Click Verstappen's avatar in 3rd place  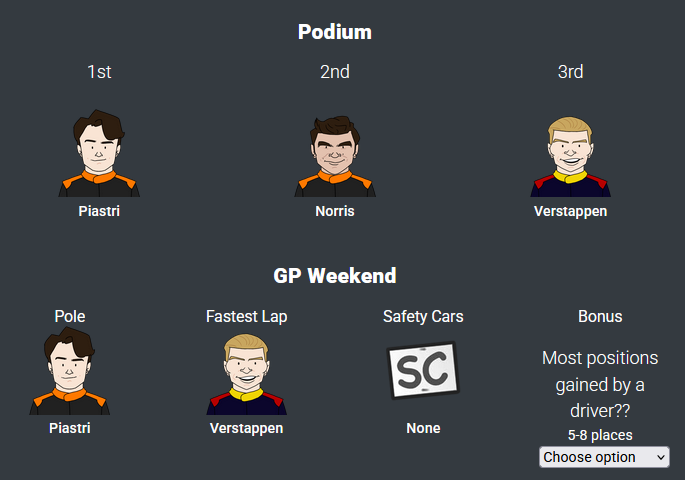pyautogui.click(x=570, y=157)
